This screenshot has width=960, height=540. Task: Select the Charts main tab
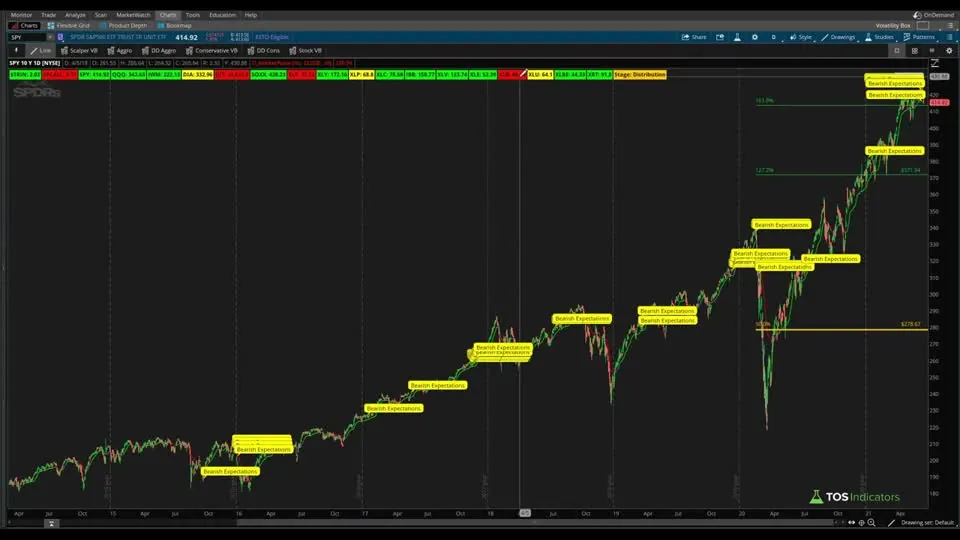(x=168, y=15)
